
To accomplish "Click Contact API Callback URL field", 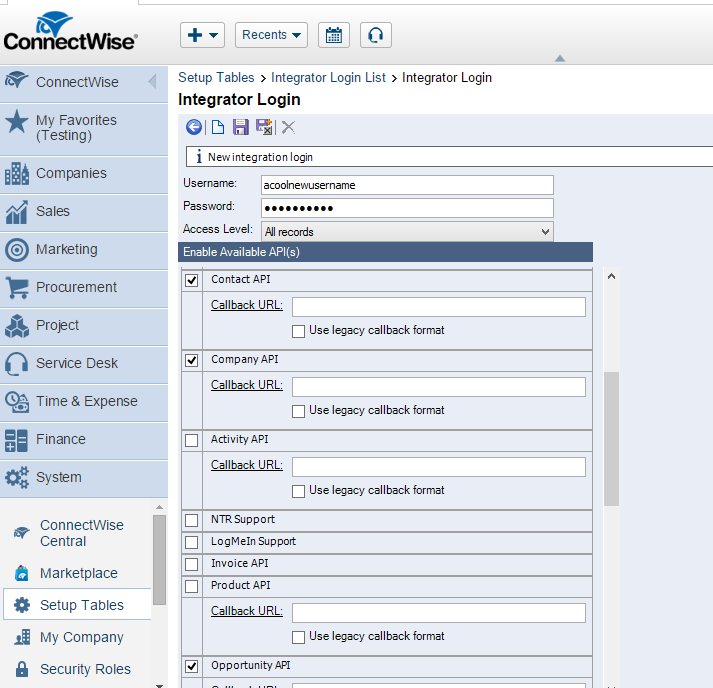I will point(439,307).
